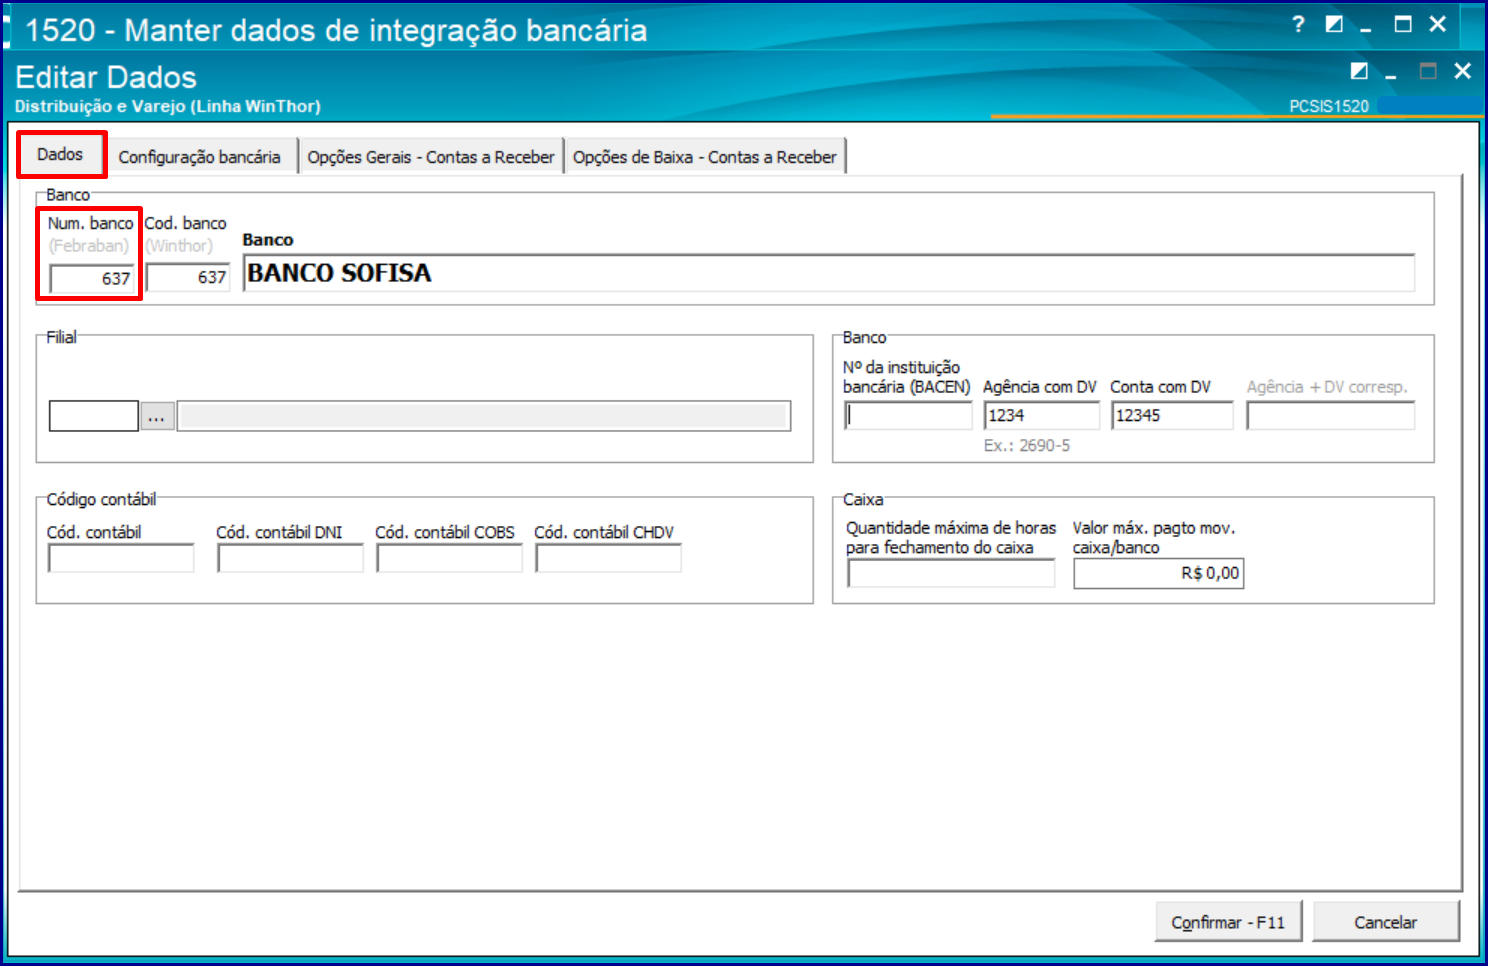This screenshot has width=1488, height=966.
Task: Close the Editar Dados inner dialog
Action: [x=1462, y=71]
